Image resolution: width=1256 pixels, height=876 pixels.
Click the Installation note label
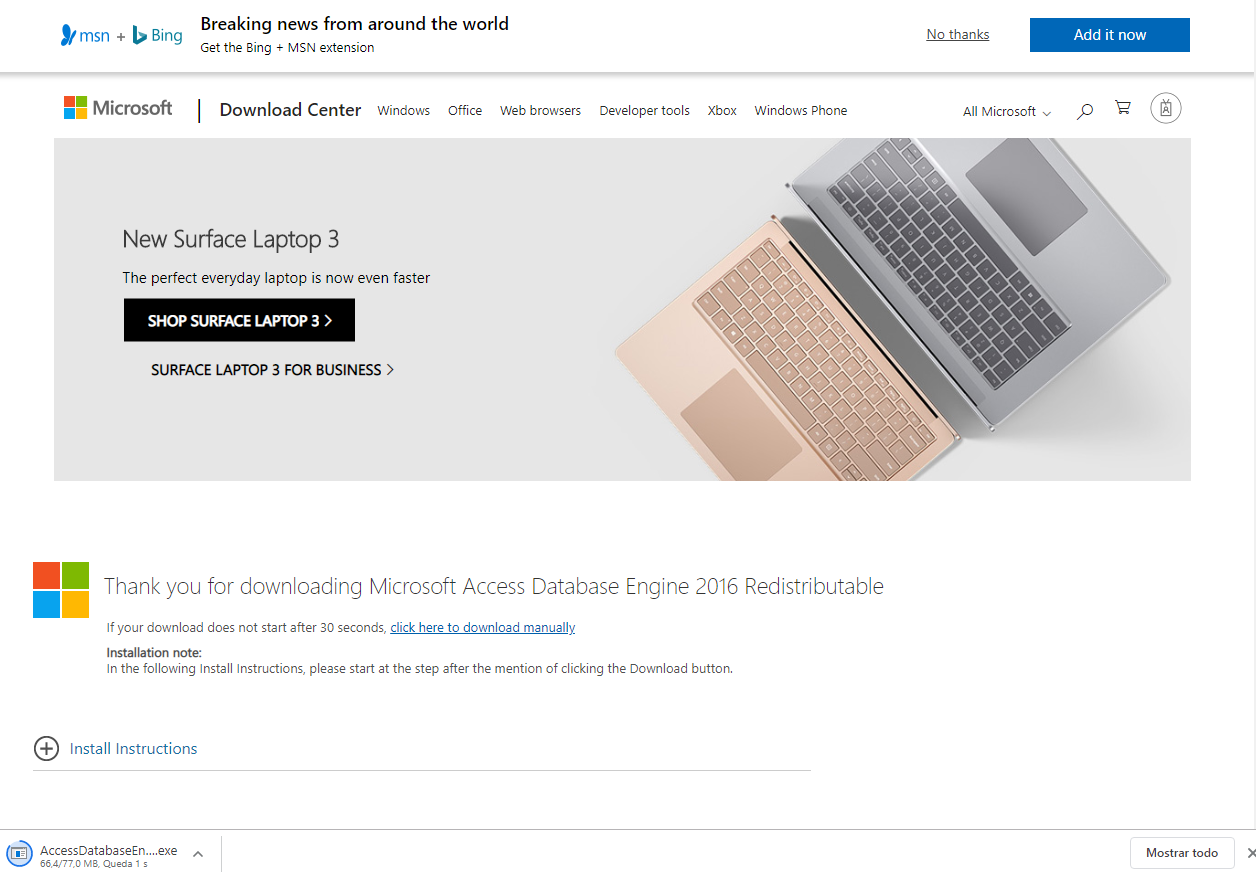(x=154, y=653)
